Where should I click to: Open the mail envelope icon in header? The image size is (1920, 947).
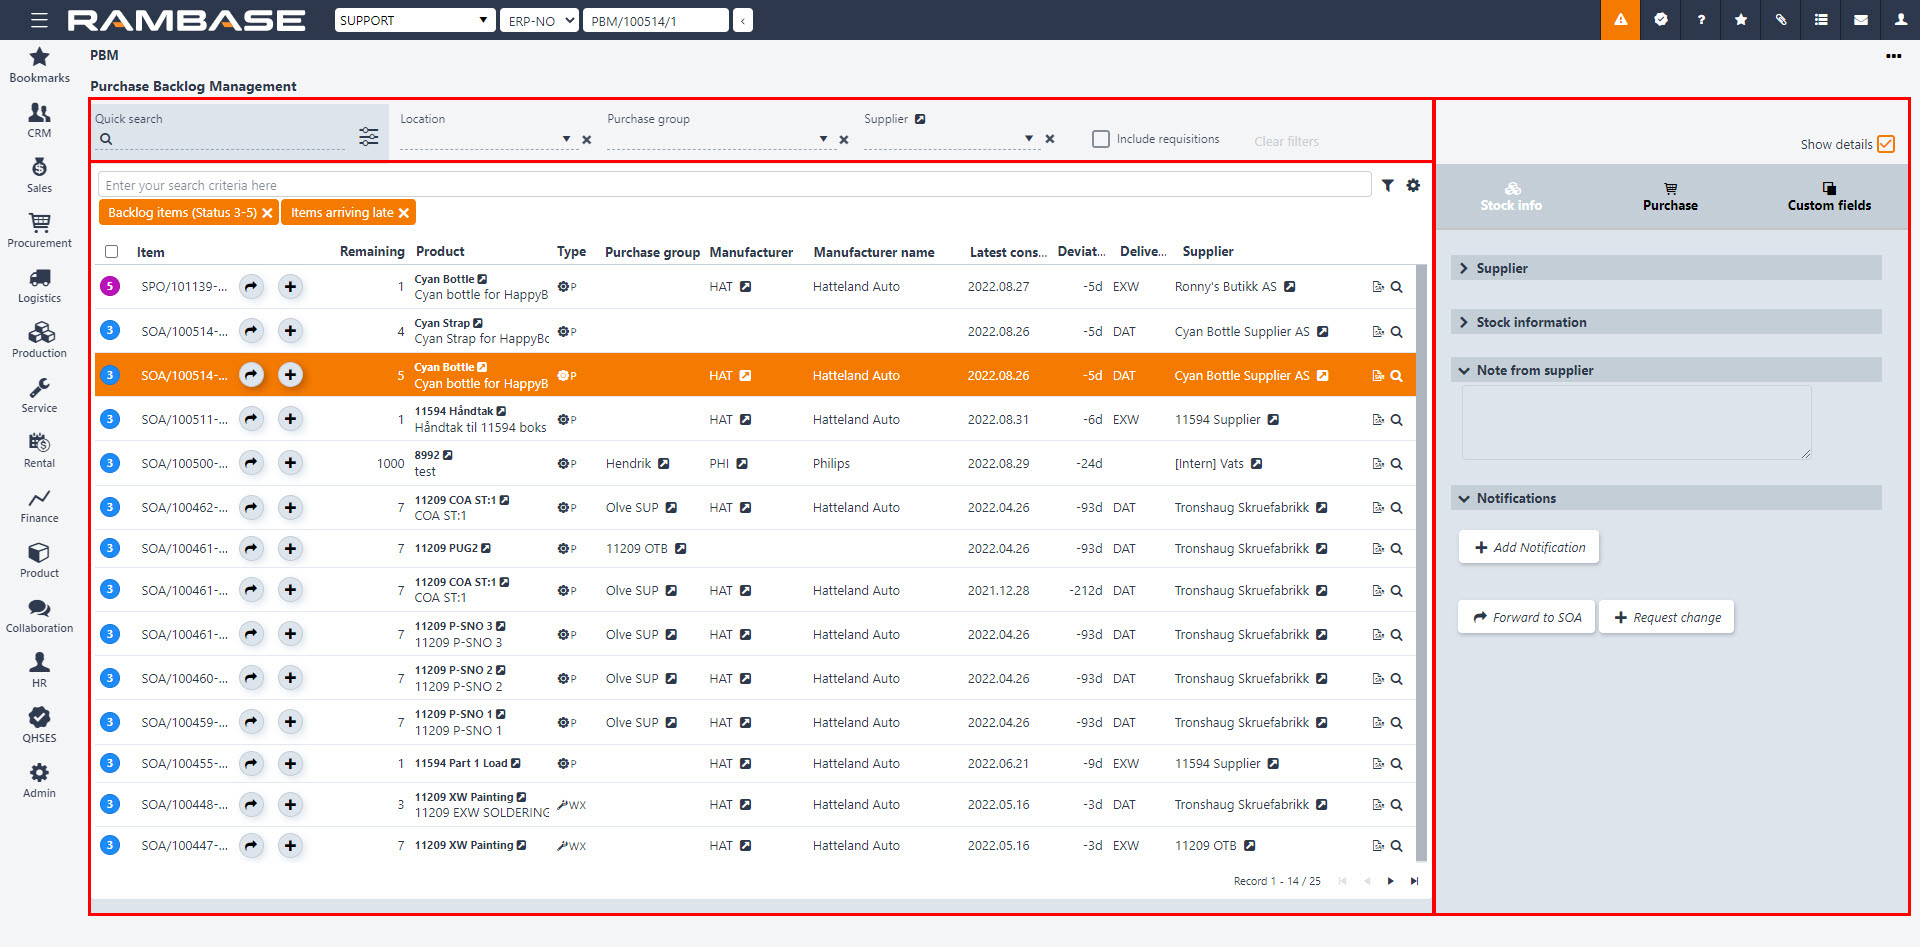tap(1861, 20)
